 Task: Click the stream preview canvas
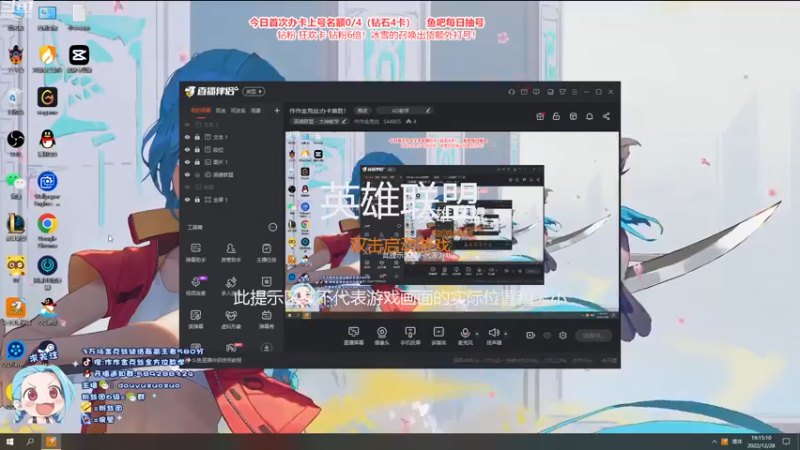452,225
